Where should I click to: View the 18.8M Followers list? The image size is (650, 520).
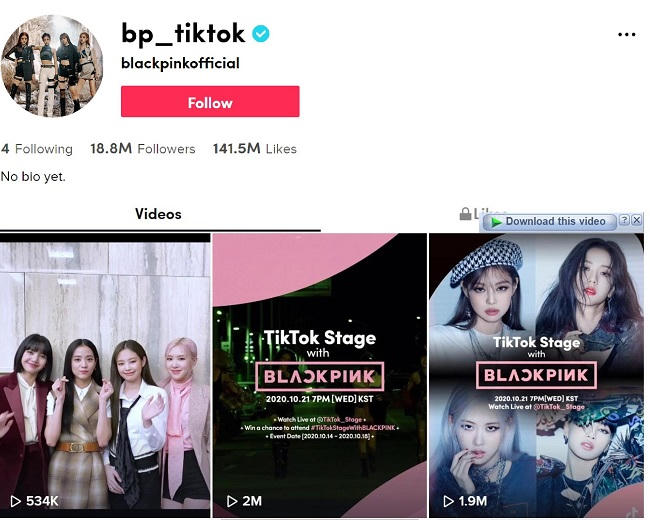click(143, 148)
